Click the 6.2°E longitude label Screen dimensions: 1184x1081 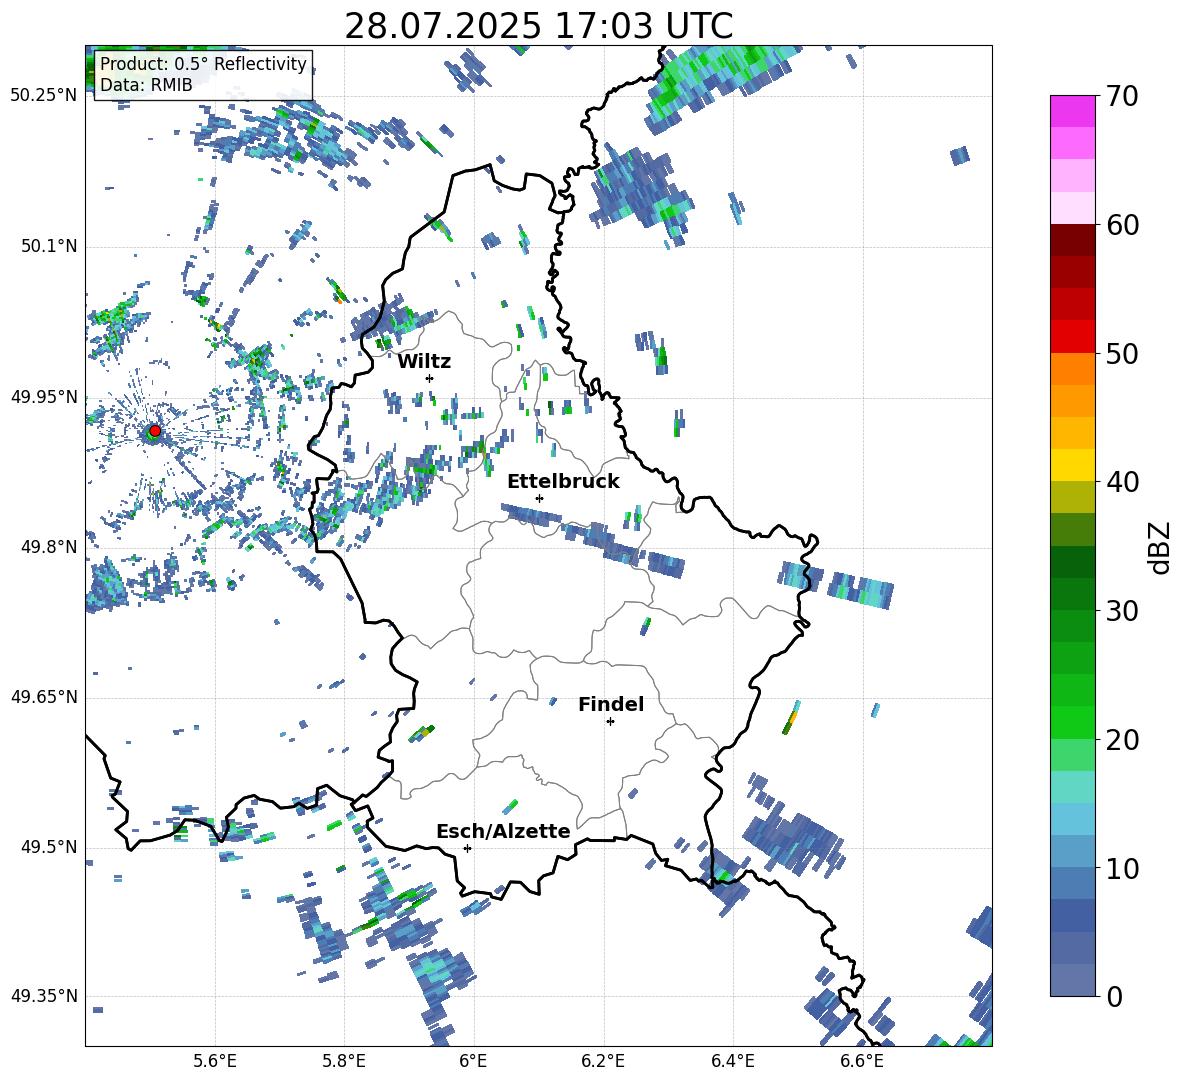(x=603, y=1061)
